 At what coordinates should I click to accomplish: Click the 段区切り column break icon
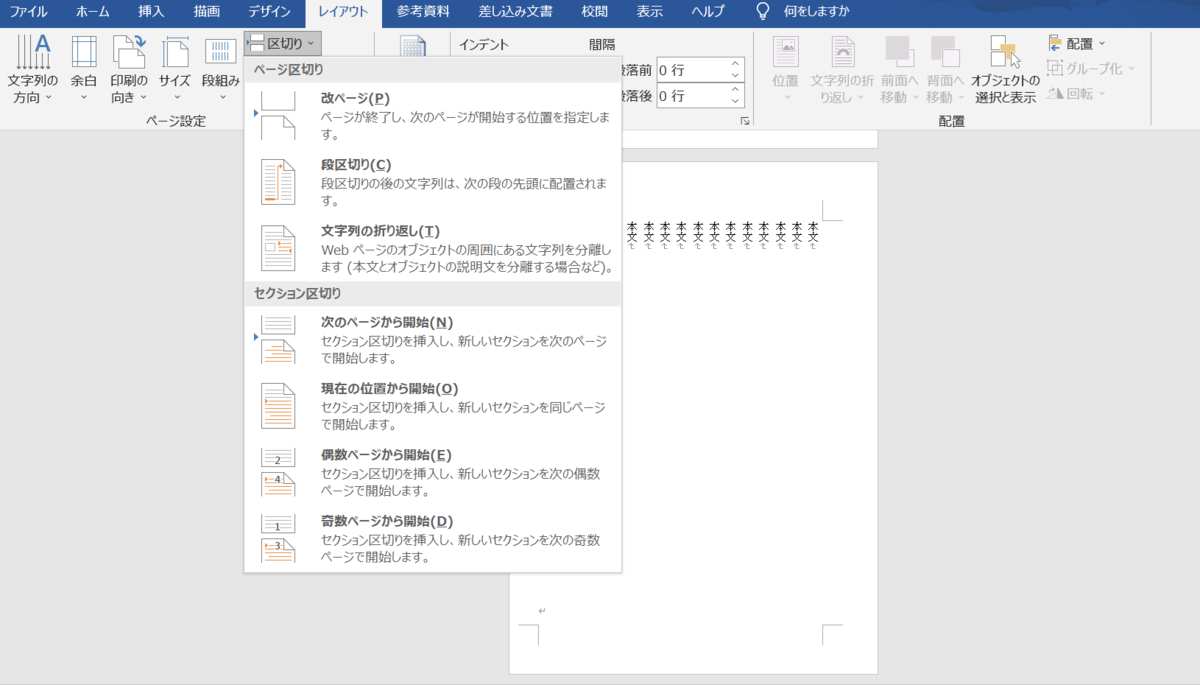point(278,182)
